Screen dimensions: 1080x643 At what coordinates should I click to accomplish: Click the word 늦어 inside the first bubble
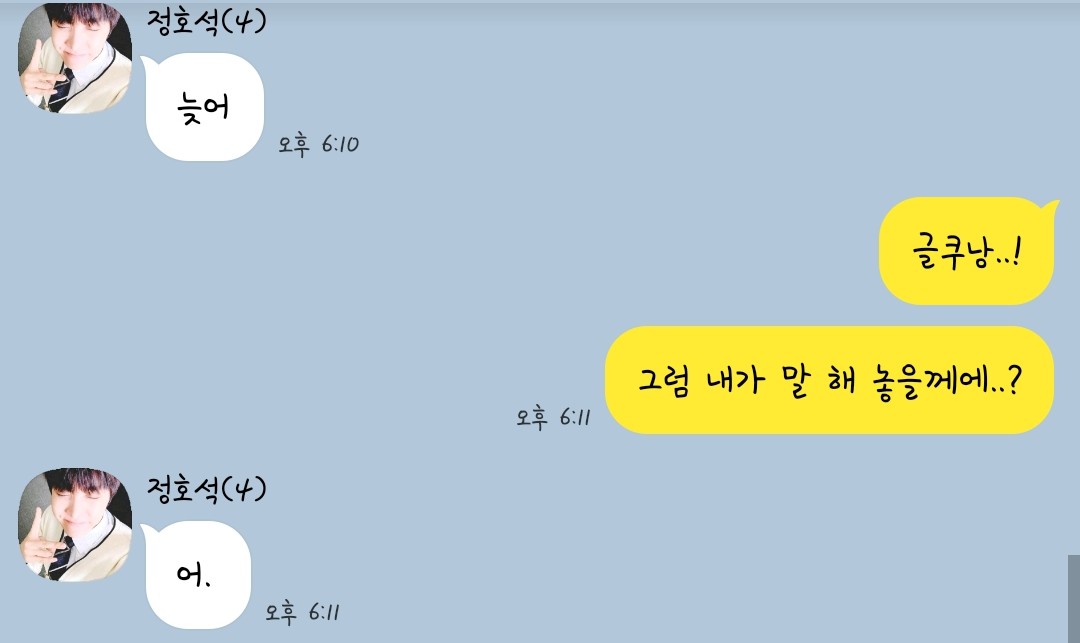click(203, 108)
